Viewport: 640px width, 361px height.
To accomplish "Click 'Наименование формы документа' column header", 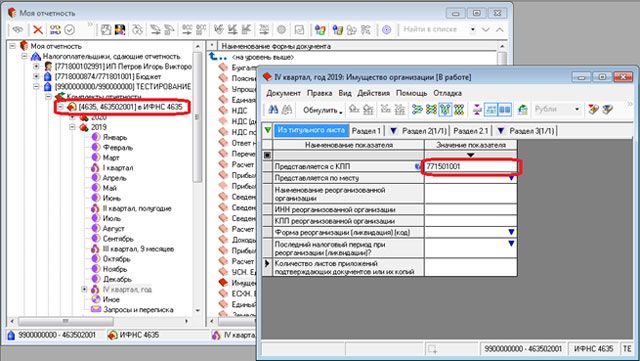I will point(358,46).
